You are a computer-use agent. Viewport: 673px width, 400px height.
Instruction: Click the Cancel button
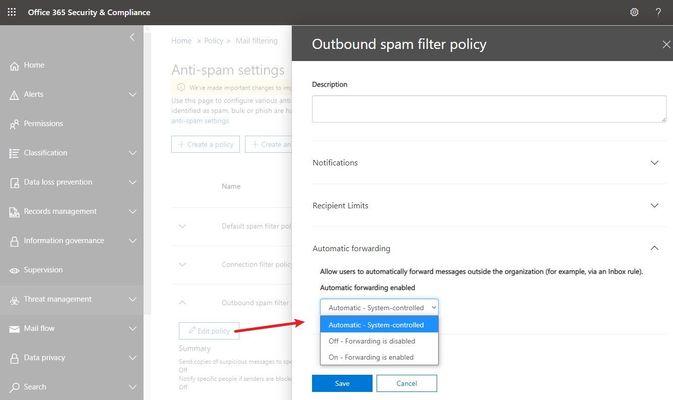point(406,383)
